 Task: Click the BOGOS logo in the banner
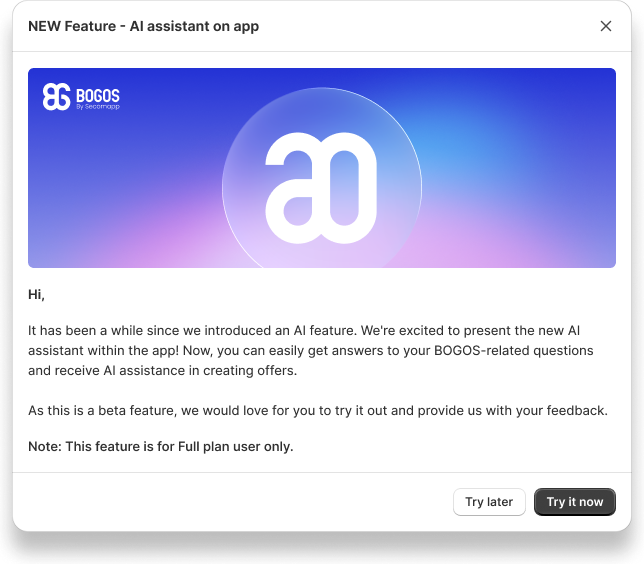pos(81,97)
